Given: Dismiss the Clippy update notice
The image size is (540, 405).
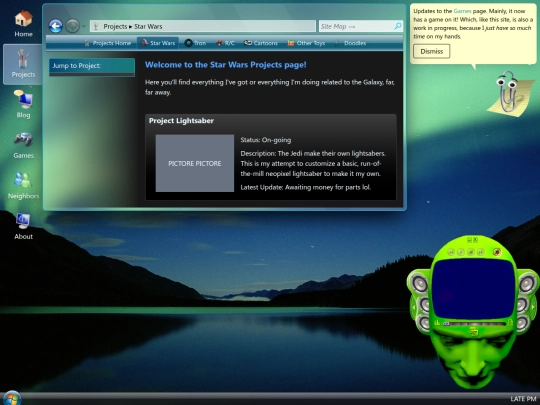Looking at the screenshot, I should click(x=432, y=51).
